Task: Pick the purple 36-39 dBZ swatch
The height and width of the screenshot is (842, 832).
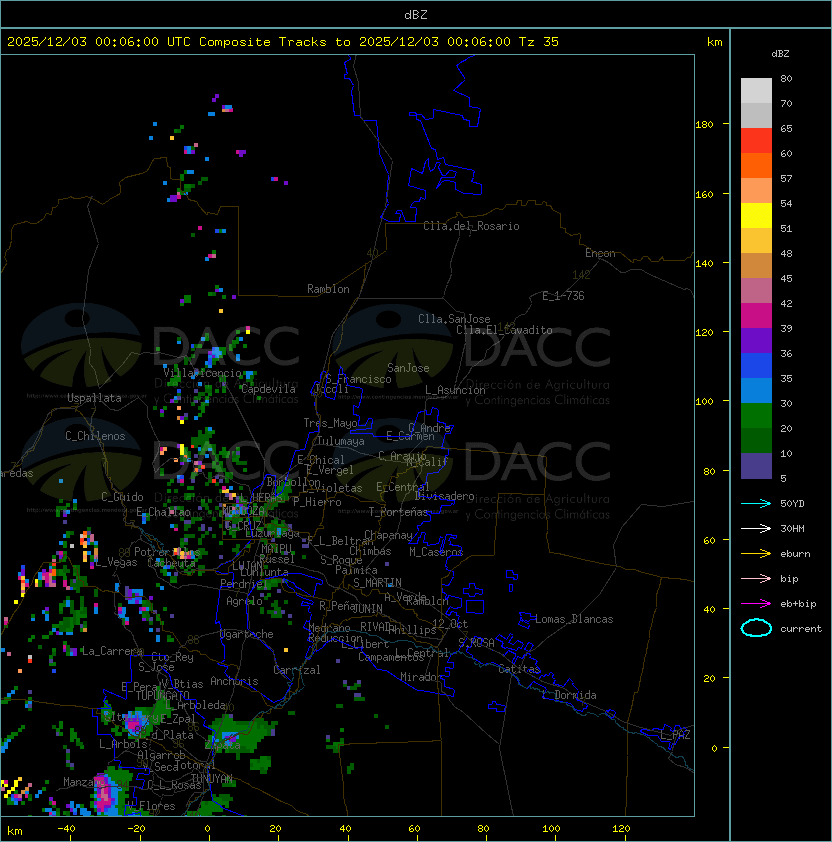Action: (756, 340)
